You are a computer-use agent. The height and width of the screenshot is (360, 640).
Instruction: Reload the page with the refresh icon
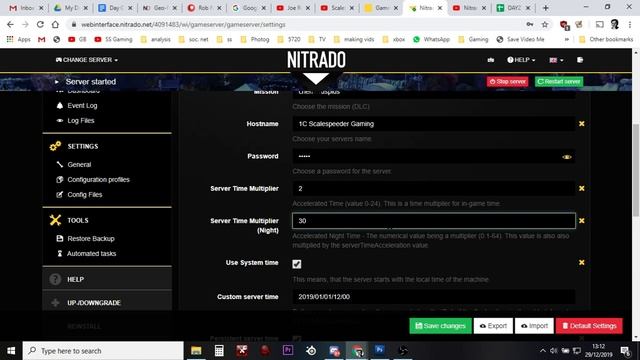click(40, 24)
